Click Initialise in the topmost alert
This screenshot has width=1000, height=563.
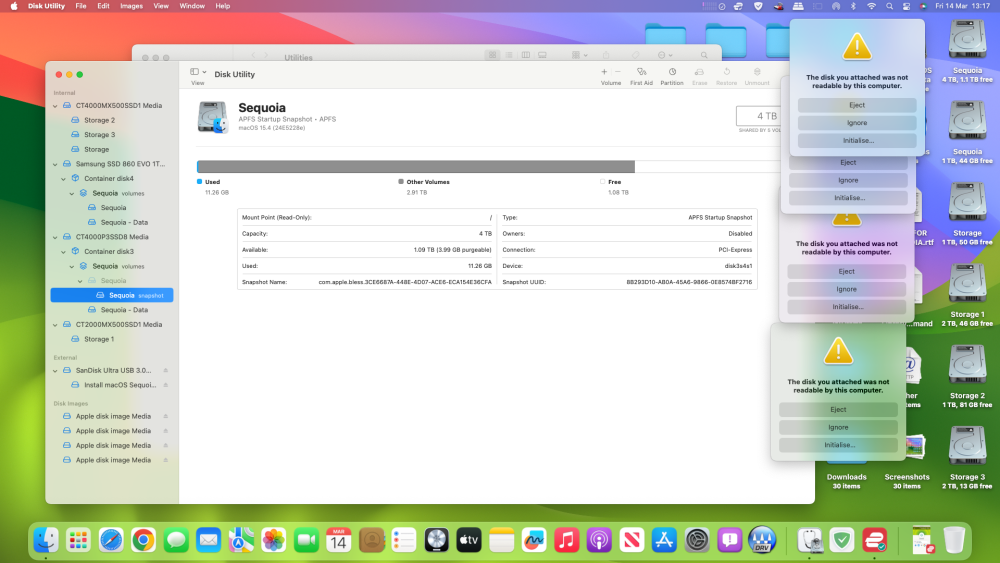[857, 140]
